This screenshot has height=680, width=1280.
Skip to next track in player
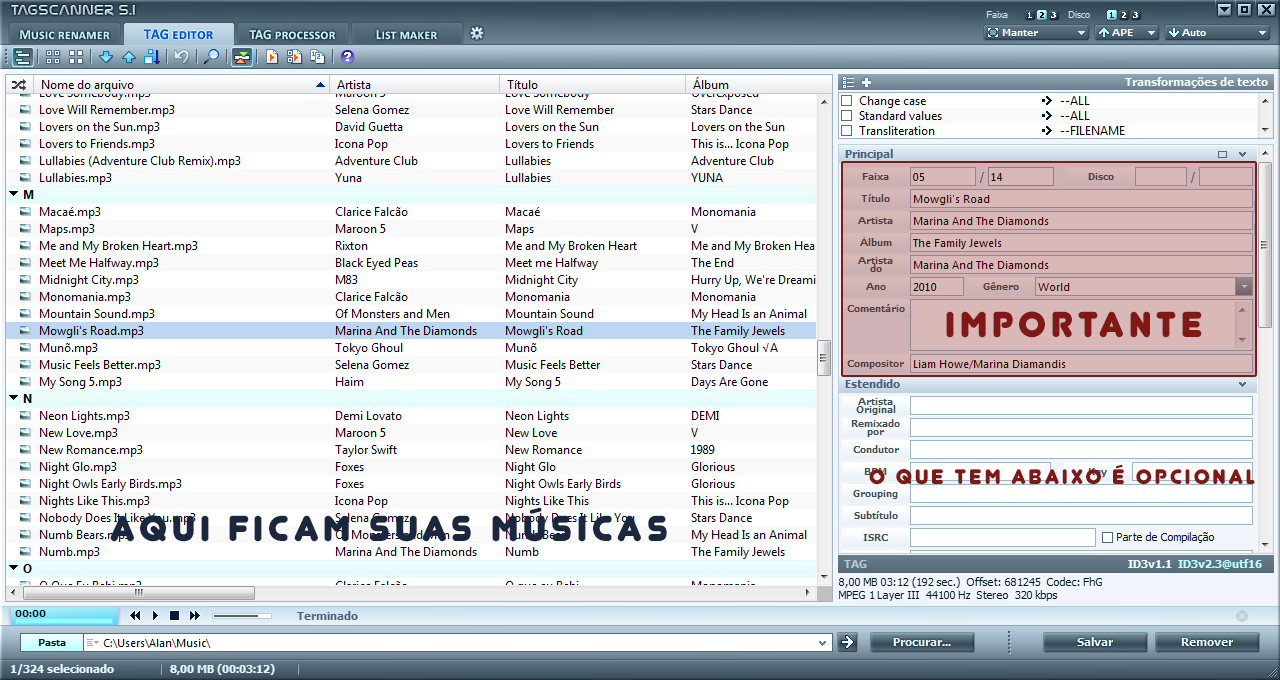[195, 616]
